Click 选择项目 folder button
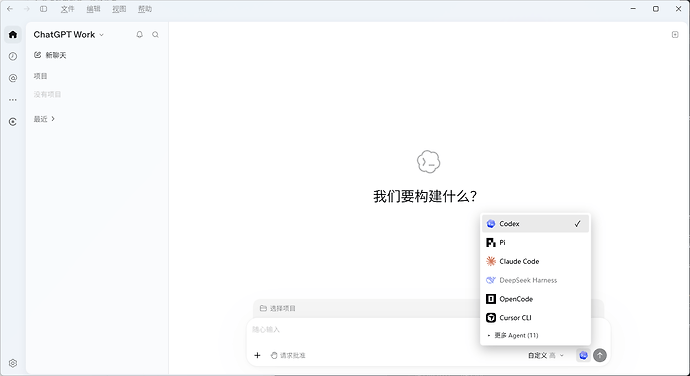 coord(278,308)
